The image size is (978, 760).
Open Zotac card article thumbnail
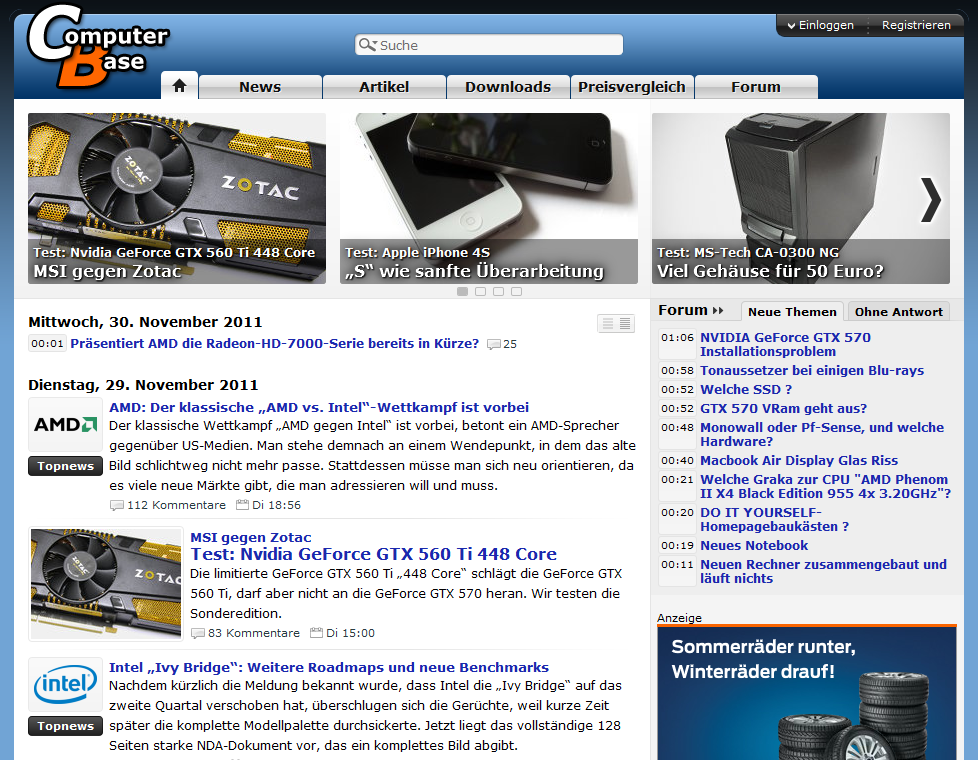click(106, 584)
